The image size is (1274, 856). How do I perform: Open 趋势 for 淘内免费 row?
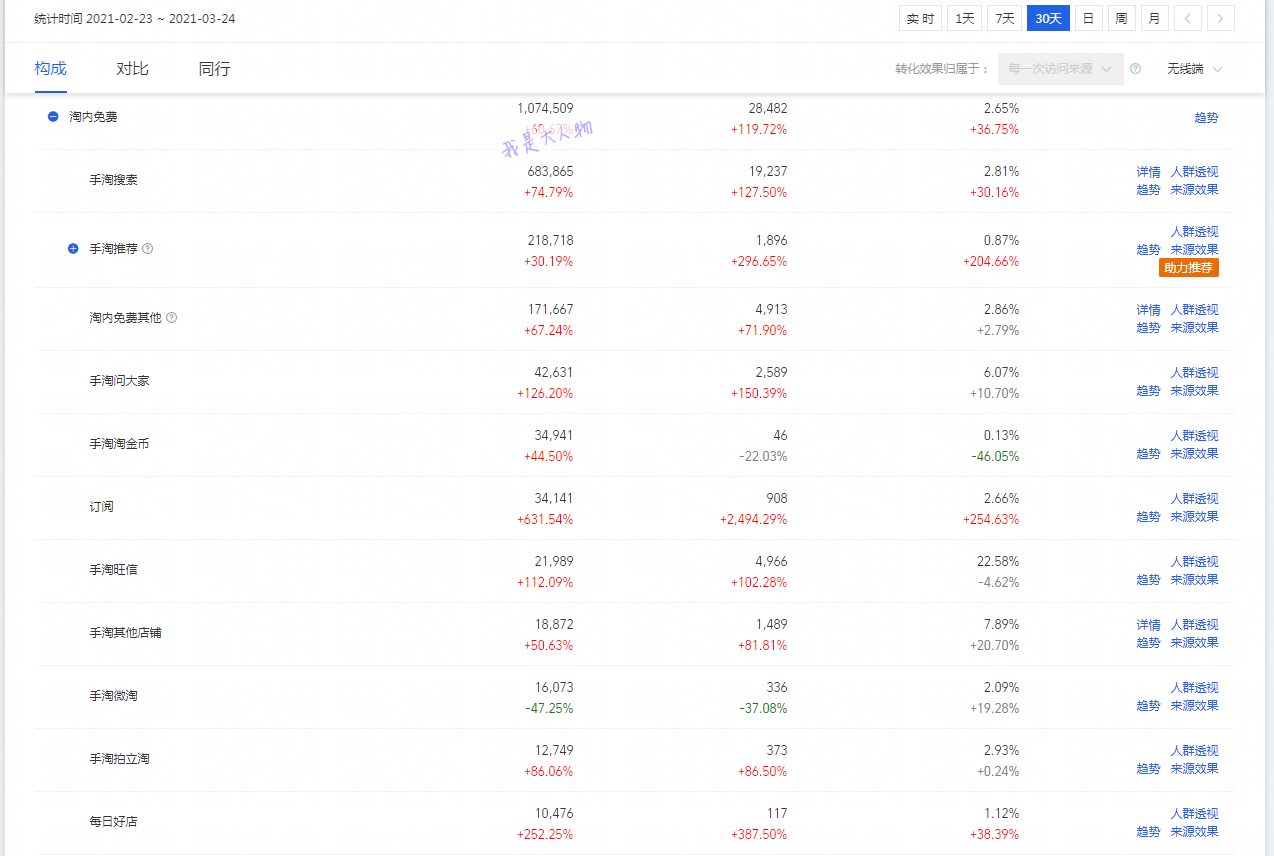tap(1206, 118)
